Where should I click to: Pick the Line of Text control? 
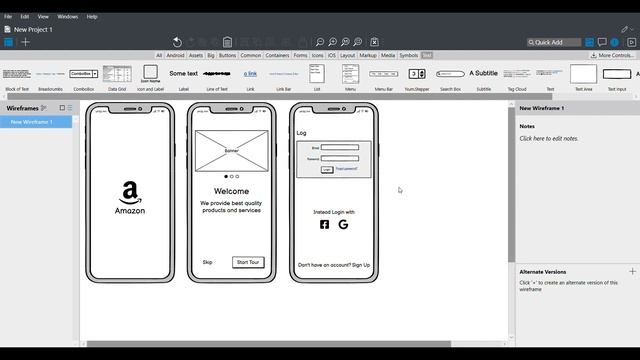click(x=217, y=77)
